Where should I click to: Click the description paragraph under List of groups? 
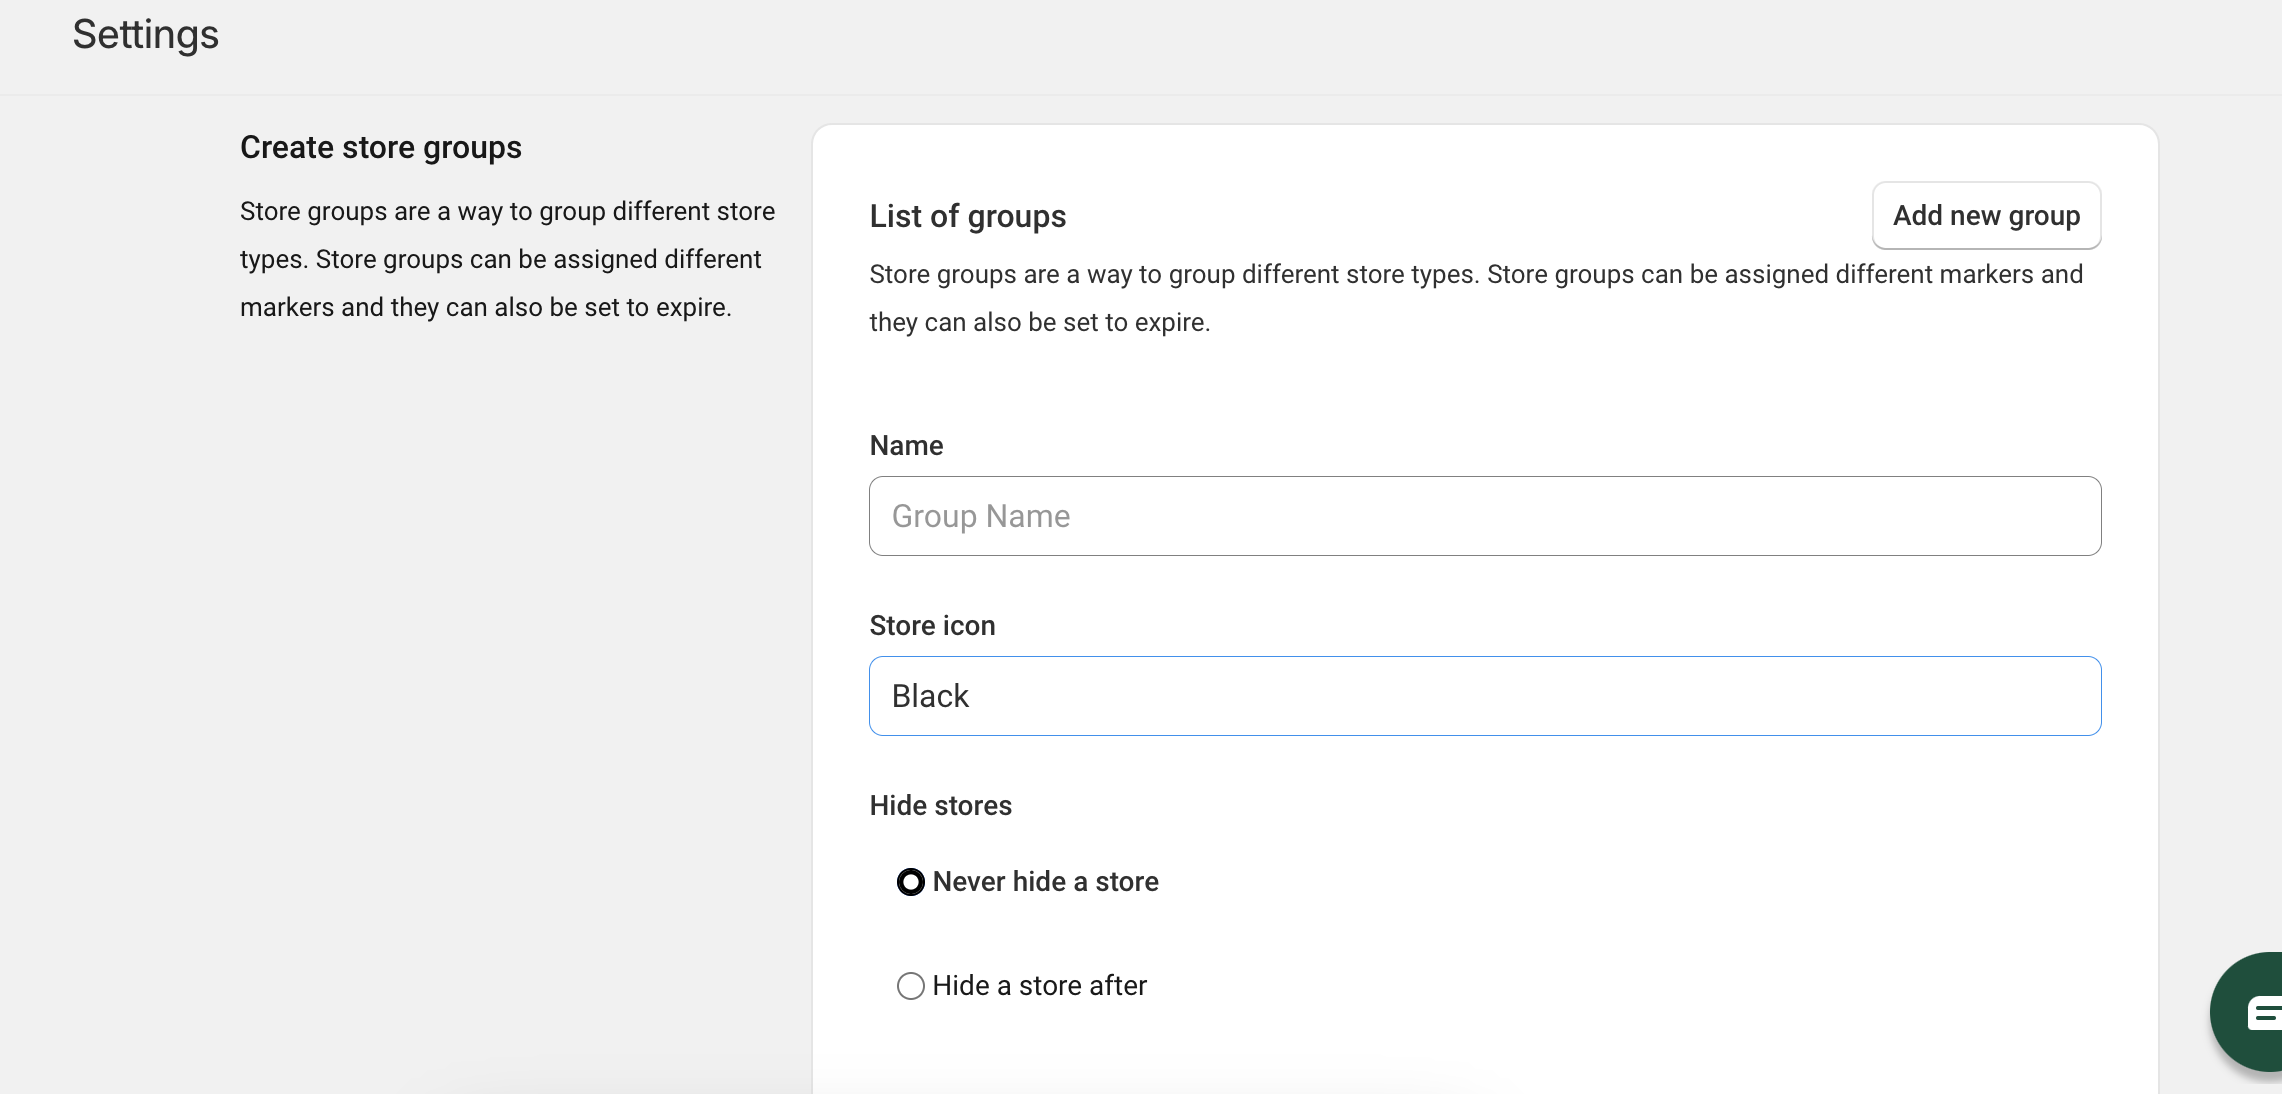(1475, 298)
